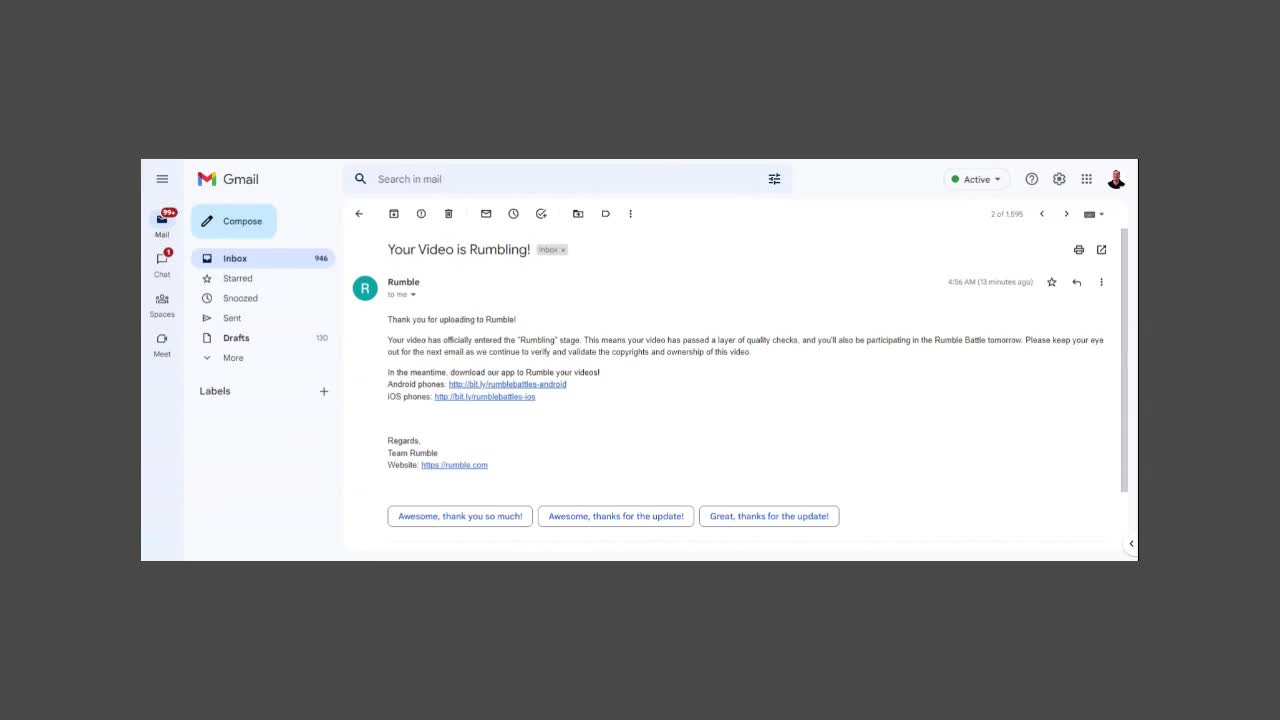Remove the Inbox label from email
Image resolution: width=1280 pixels, height=720 pixels.
(563, 250)
